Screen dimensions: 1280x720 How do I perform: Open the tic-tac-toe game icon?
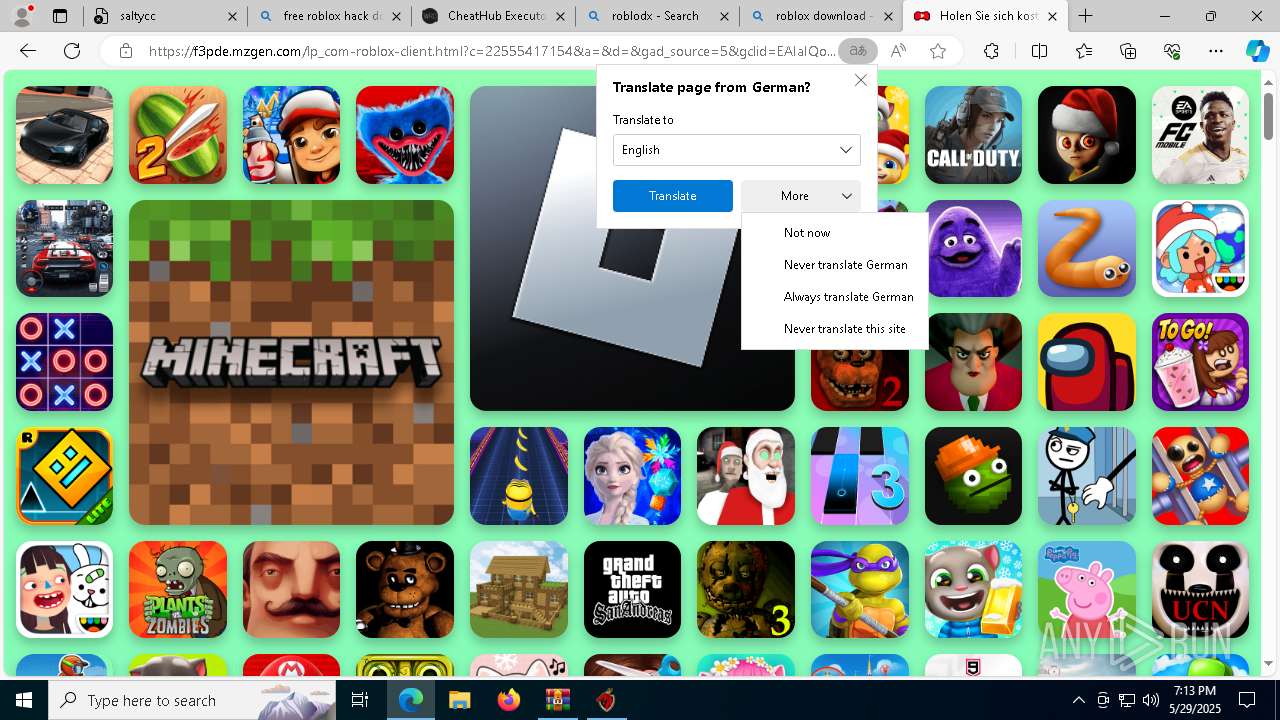point(64,362)
